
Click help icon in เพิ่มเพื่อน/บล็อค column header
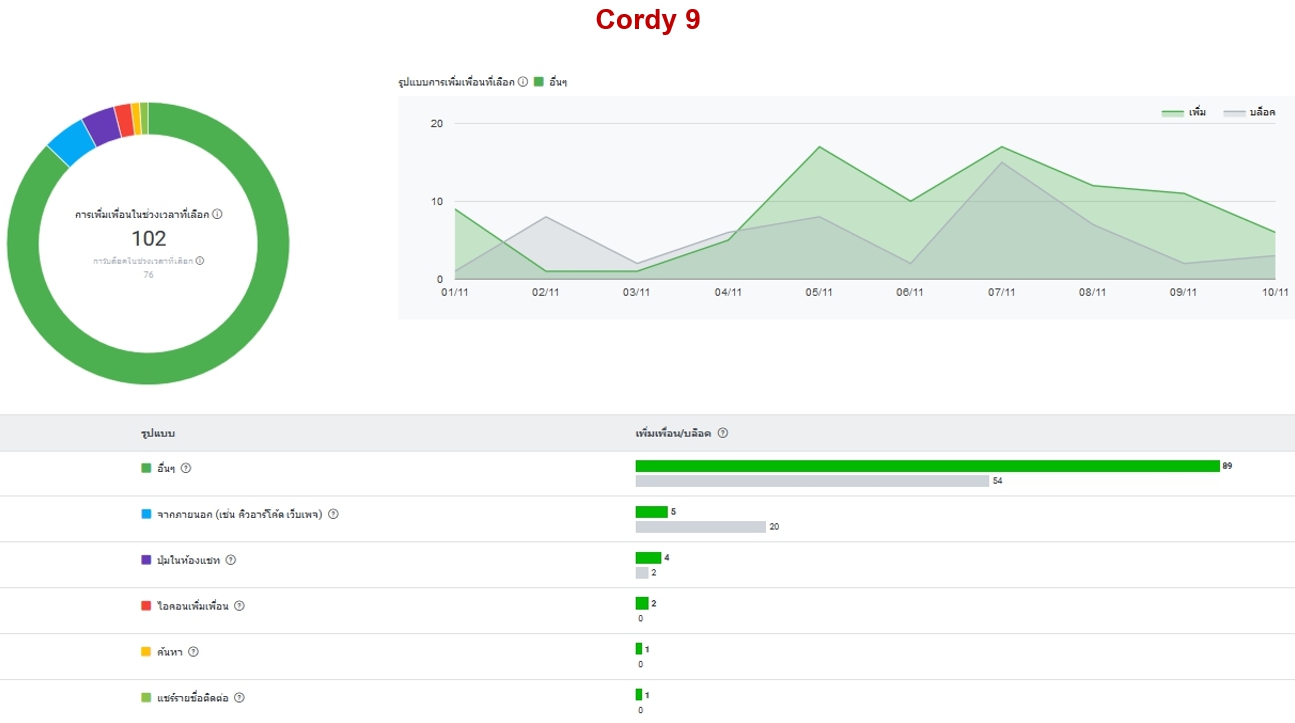(x=722, y=433)
